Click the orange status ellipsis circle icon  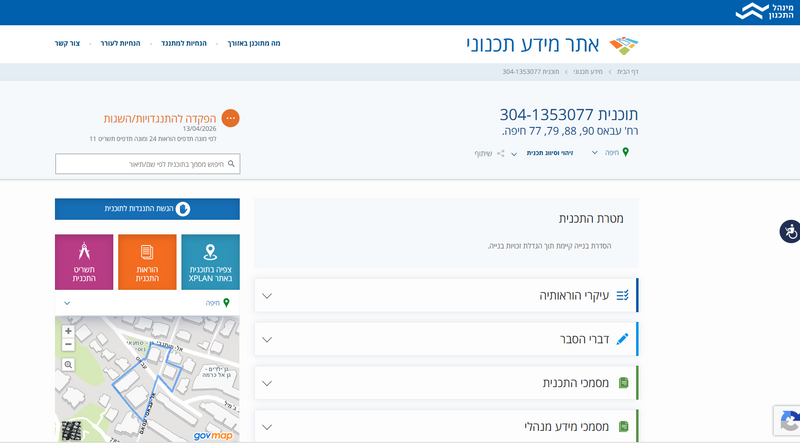tap(231, 118)
